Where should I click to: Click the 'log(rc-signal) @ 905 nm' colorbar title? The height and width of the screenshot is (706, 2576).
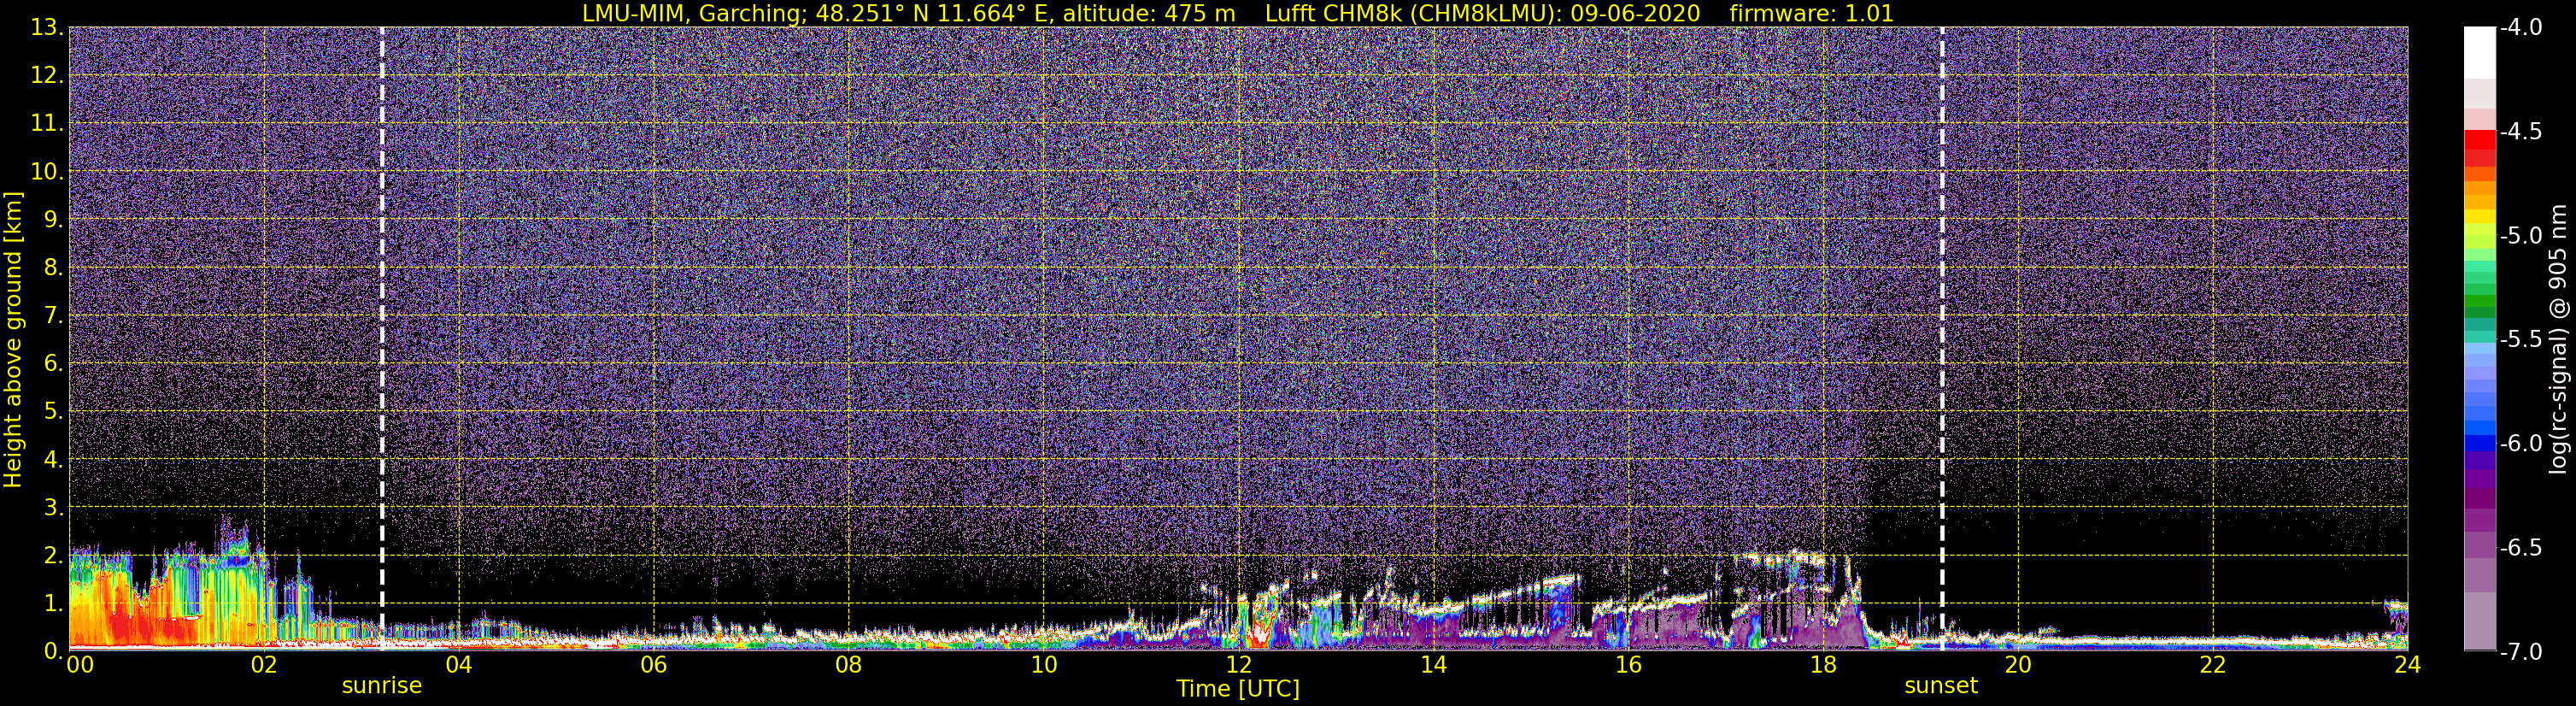(2558, 339)
